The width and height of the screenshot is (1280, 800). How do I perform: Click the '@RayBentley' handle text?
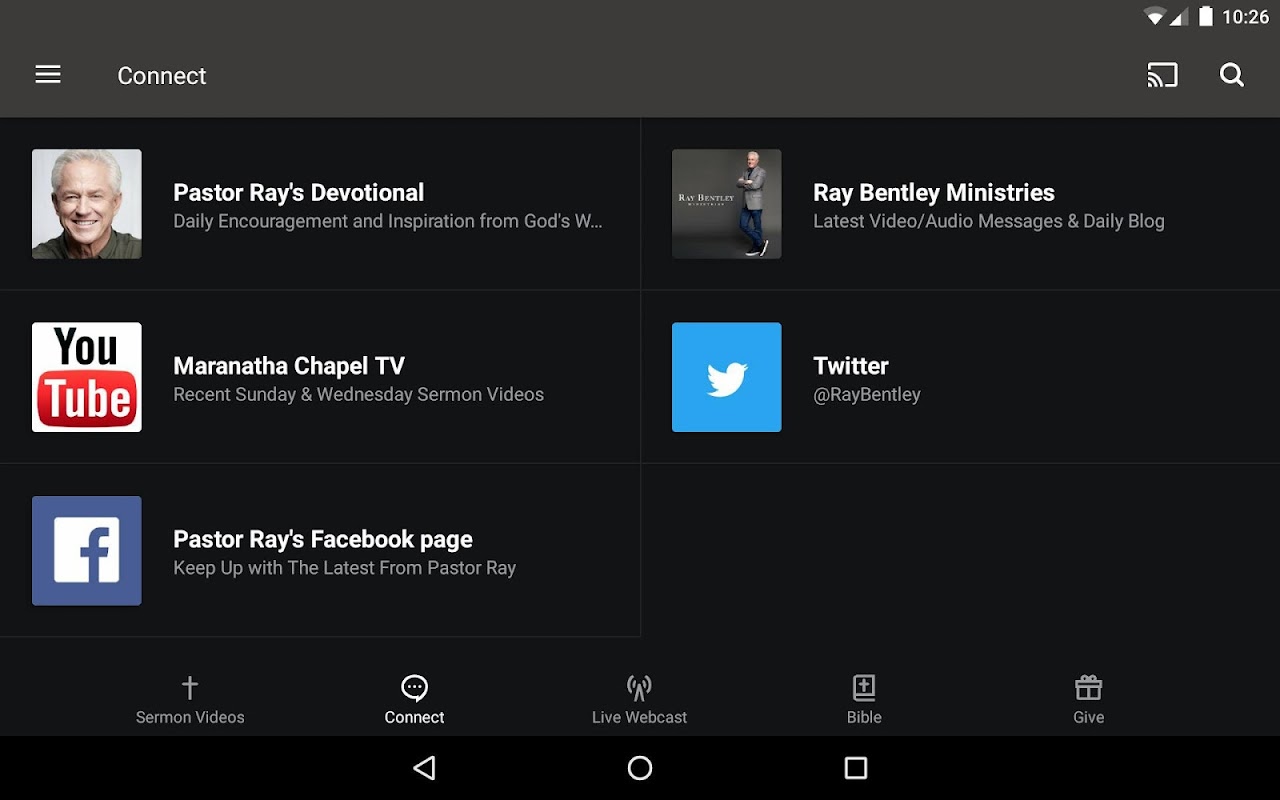click(867, 395)
